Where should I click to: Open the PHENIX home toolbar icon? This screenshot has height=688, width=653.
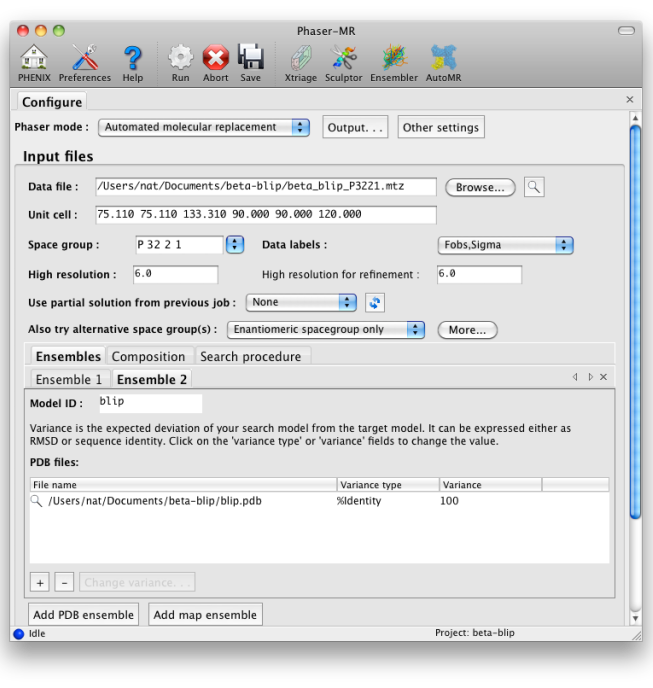point(33,62)
